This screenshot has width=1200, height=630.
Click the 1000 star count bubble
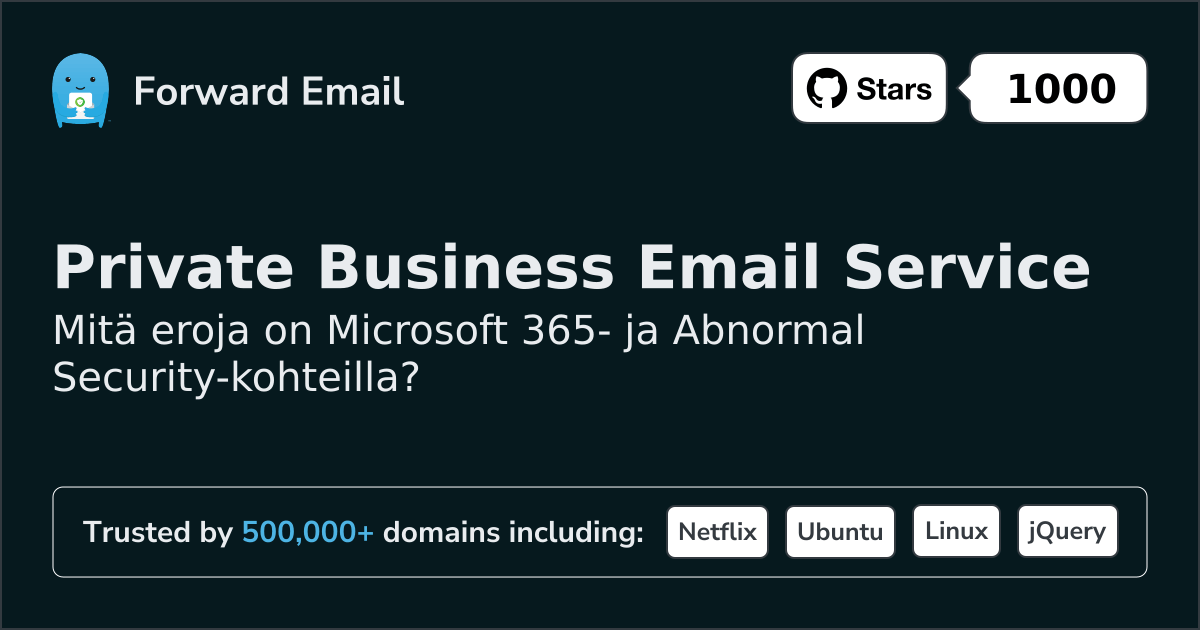coord(1060,89)
